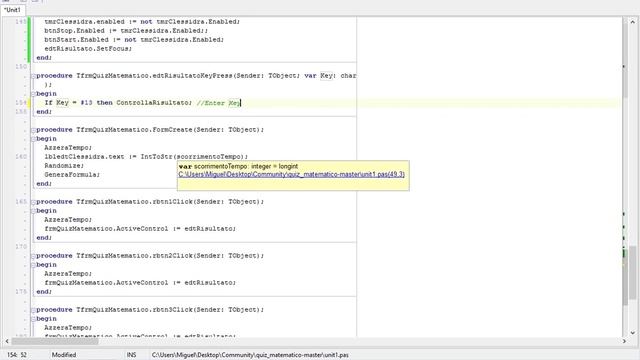Click the edtRisultato.SetFocus; statement
The height and width of the screenshot is (360, 640).
click(88, 49)
